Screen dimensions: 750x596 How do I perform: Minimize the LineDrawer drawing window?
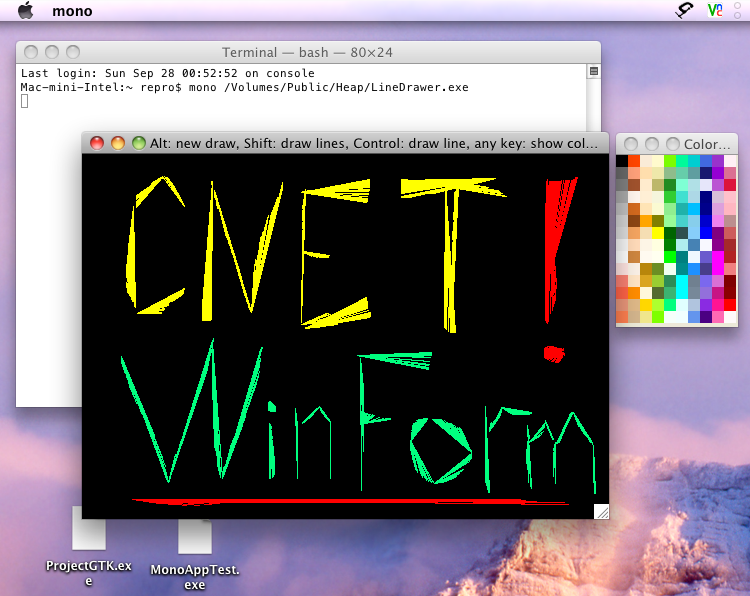(x=118, y=143)
